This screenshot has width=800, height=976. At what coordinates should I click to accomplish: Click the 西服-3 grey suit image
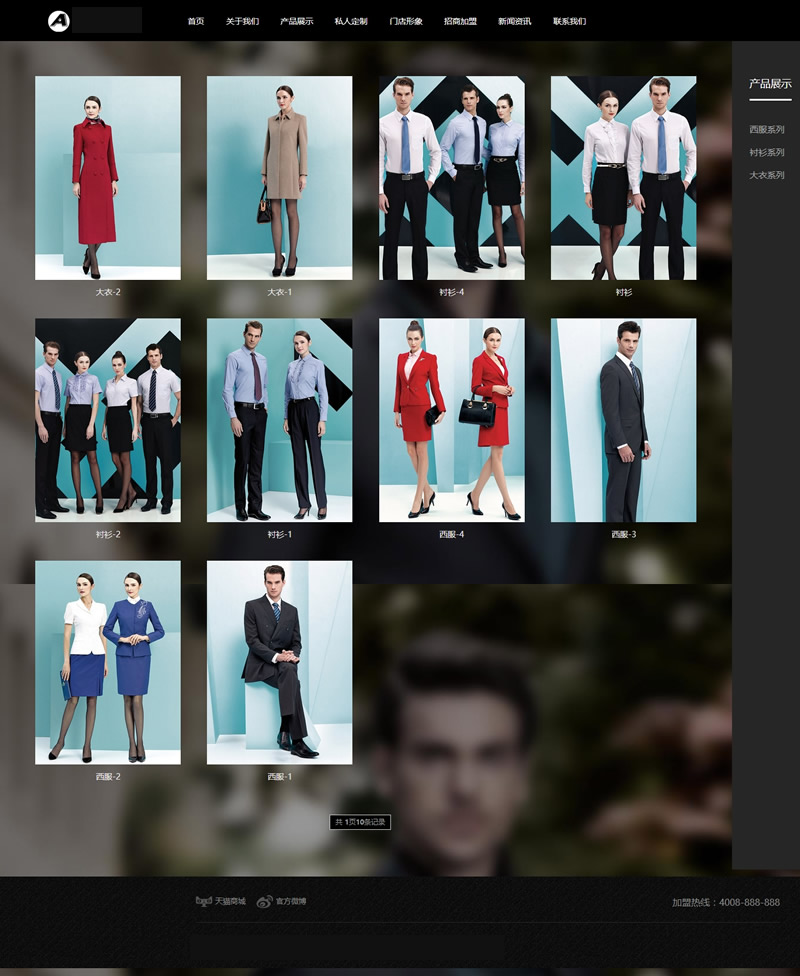click(624, 420)
